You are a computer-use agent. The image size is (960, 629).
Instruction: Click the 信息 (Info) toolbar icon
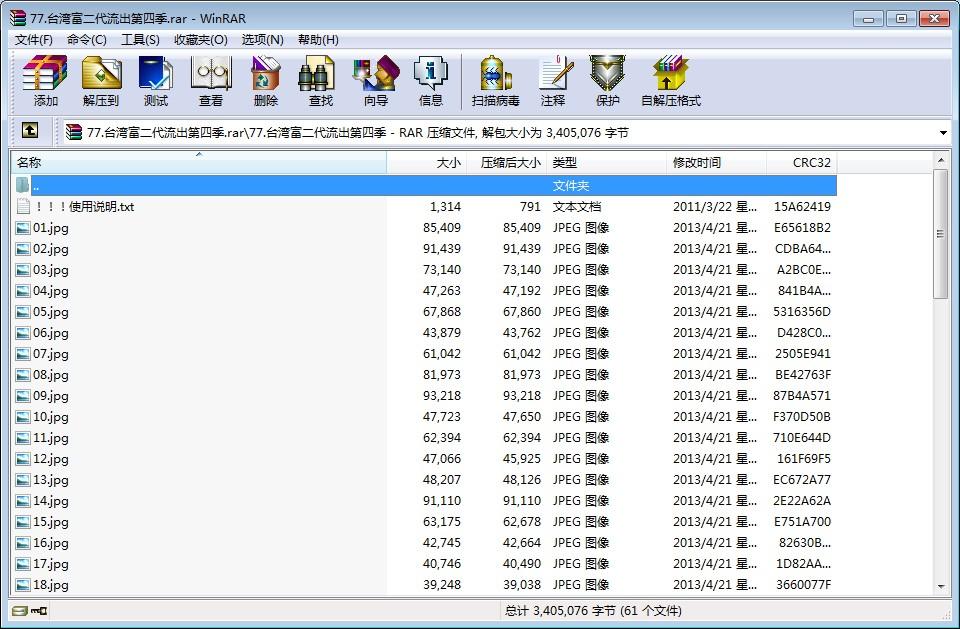(431, 80)
